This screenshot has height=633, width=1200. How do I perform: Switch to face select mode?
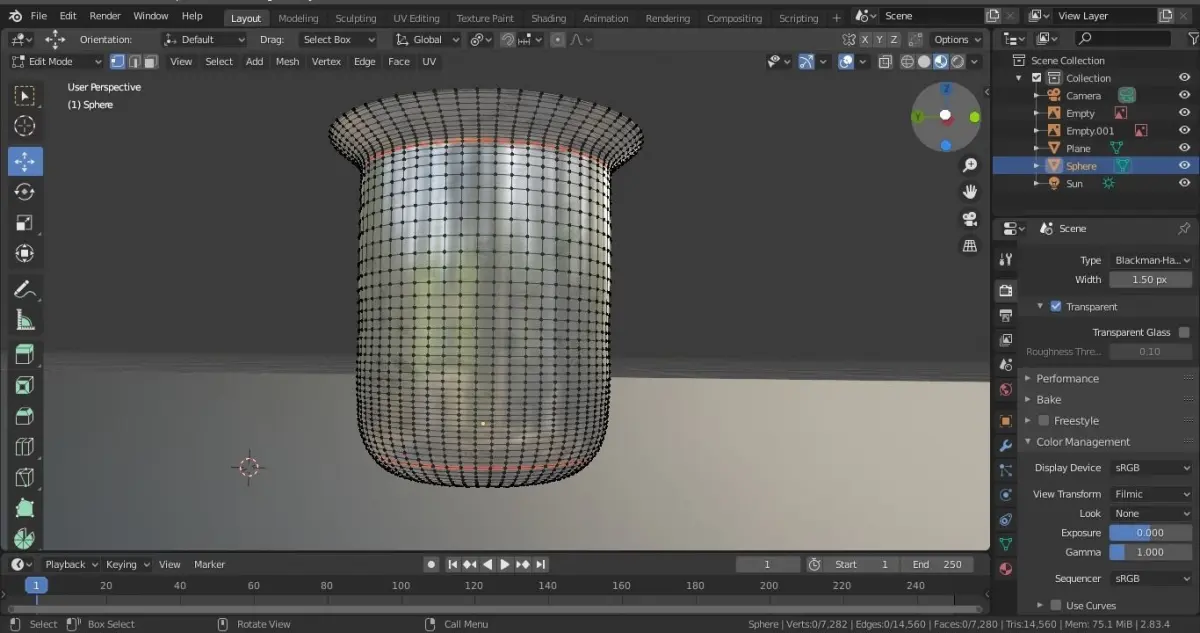point(151,61)
